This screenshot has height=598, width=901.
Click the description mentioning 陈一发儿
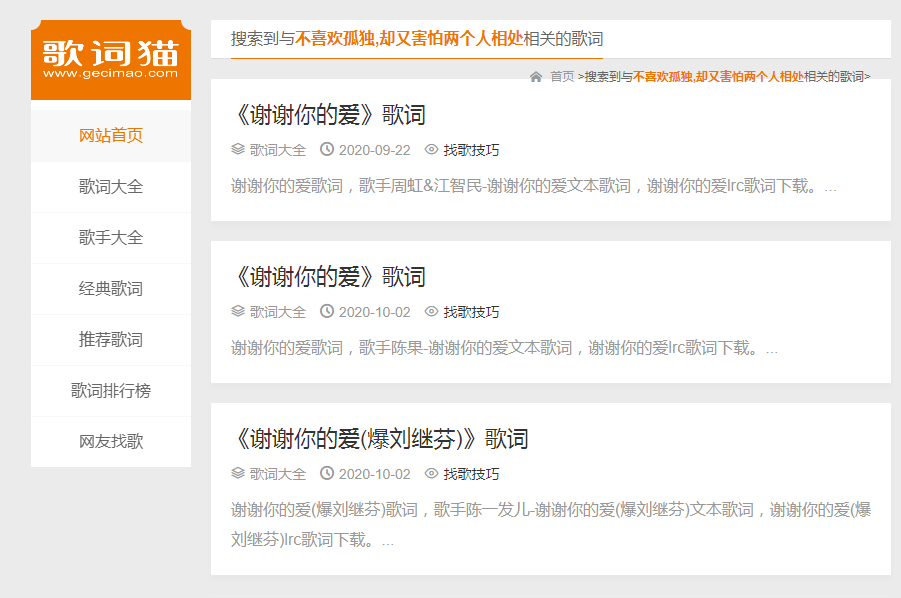551,524
